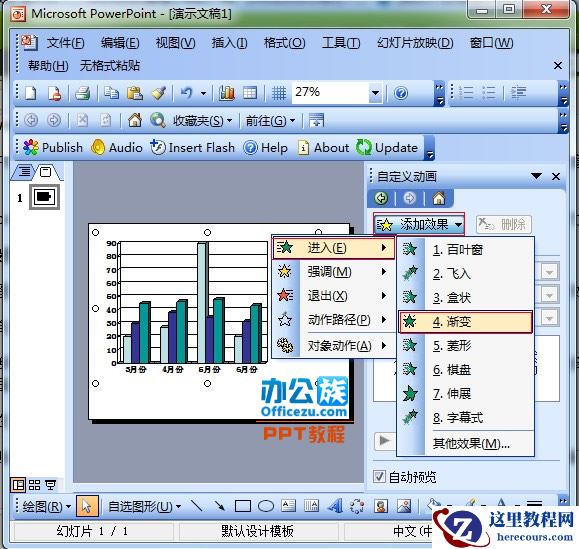Click Insert Flash in the toolbar
Screen dimensions: 579x549
point(192,148)
